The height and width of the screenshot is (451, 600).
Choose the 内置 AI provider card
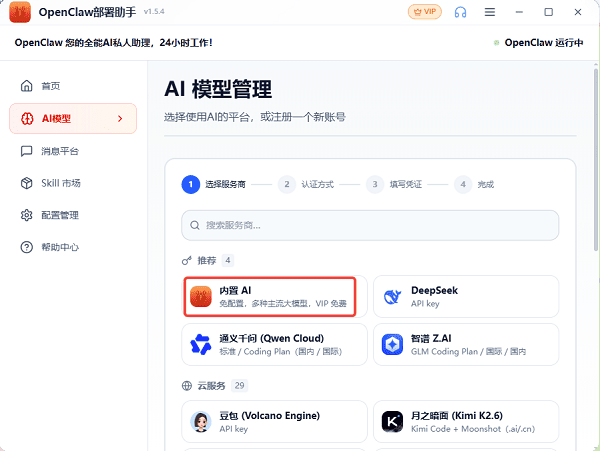[274, 296]
